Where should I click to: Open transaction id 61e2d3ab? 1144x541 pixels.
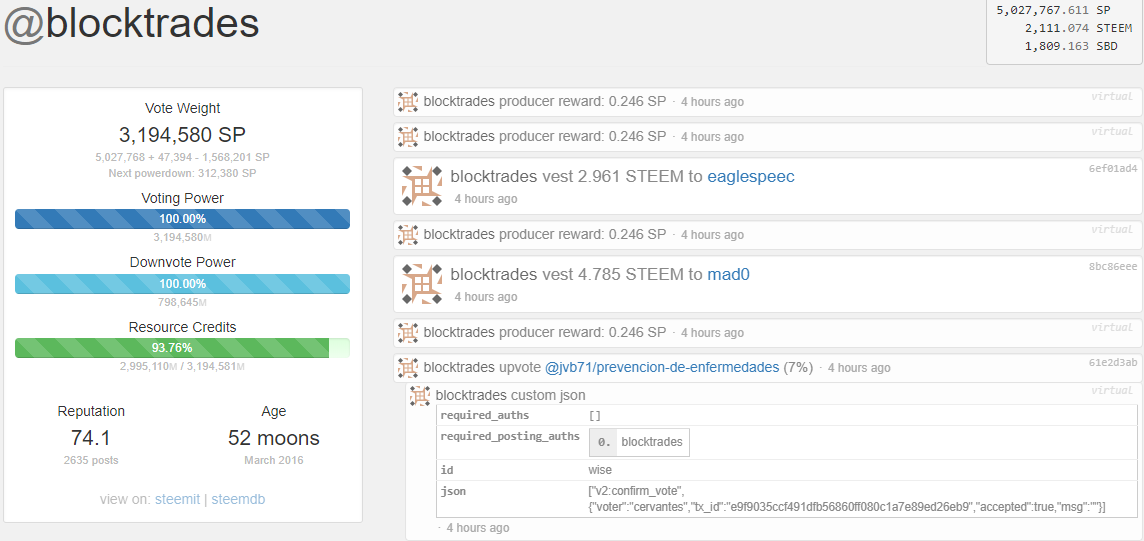[x=1113, y=362]
